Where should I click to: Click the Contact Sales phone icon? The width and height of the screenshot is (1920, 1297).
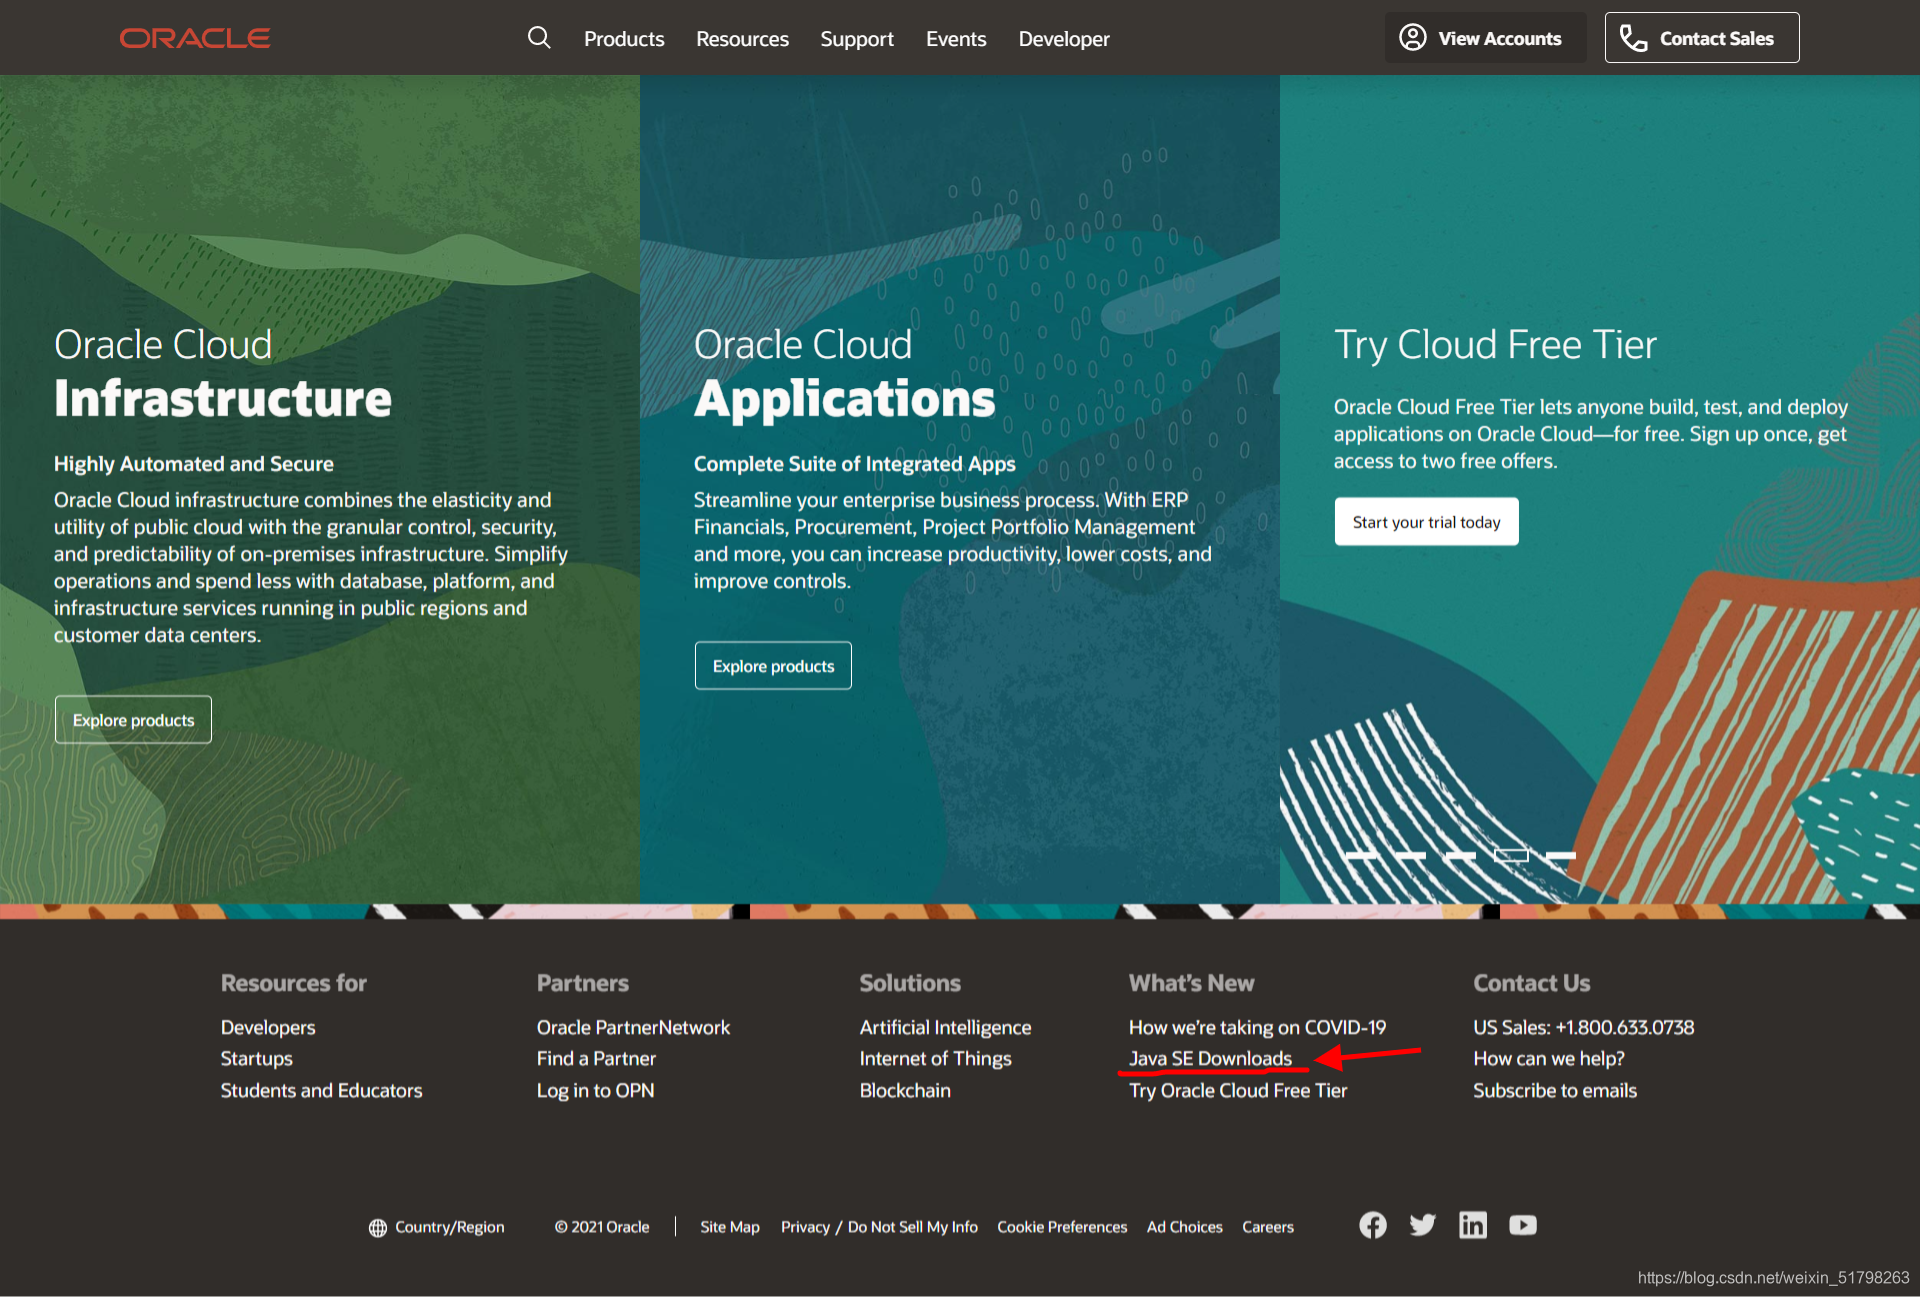pos(1632,38)
